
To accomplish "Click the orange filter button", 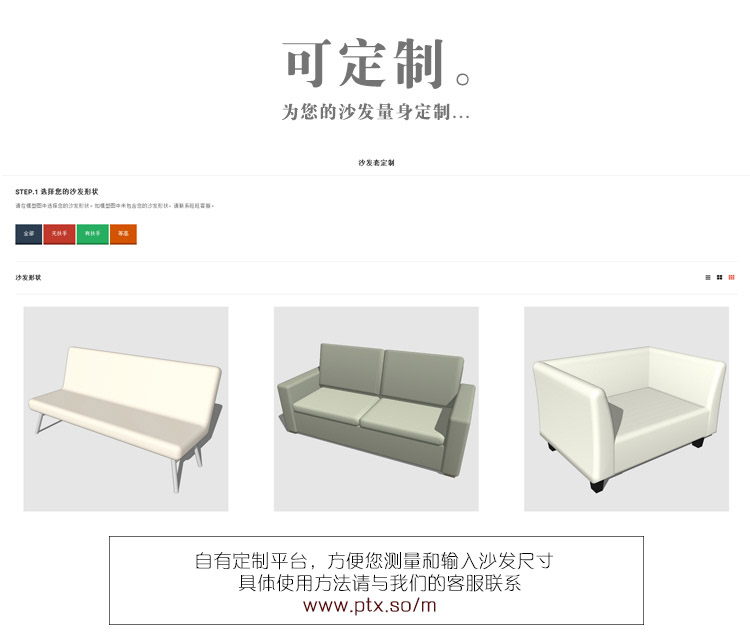I will pyautogui.click(x=123, y=234).
